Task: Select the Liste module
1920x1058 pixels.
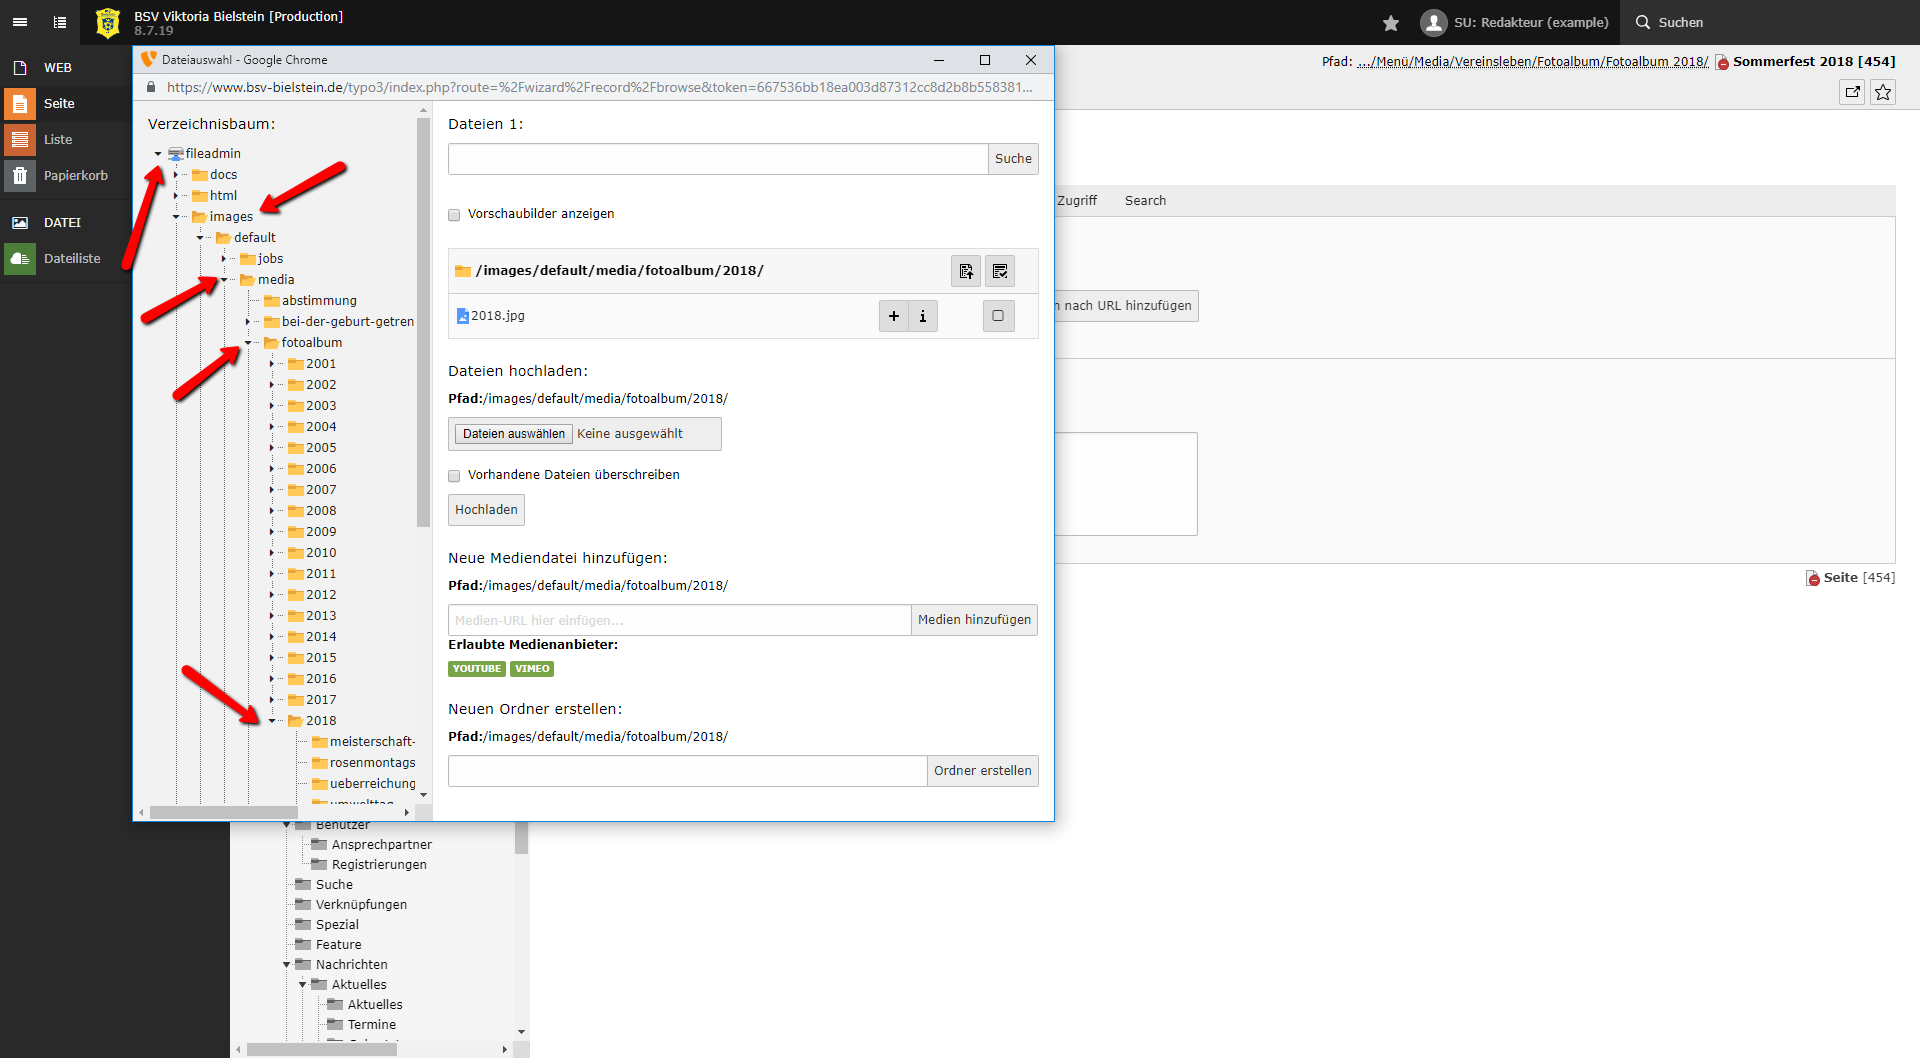Action: pyautogui.click(x=58, y=140)
